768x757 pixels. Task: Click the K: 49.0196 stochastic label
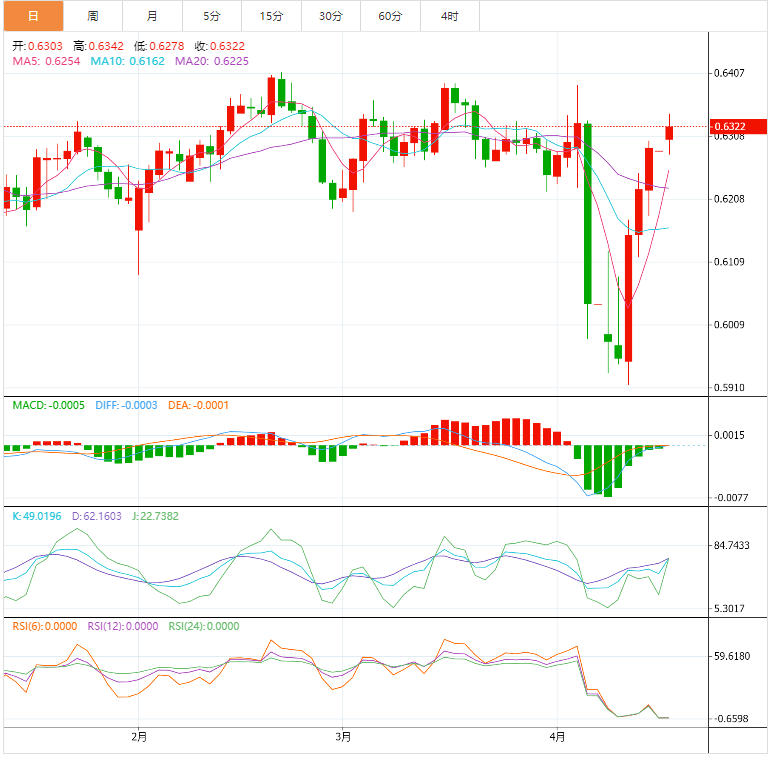[x=36, y=516]
